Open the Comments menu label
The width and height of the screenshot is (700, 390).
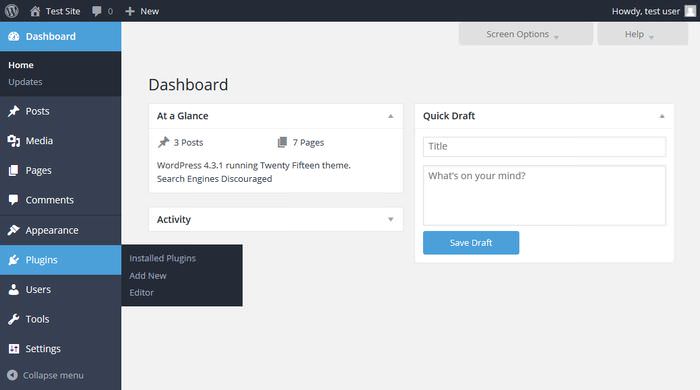pyautogui.click(x=50, y=200)
